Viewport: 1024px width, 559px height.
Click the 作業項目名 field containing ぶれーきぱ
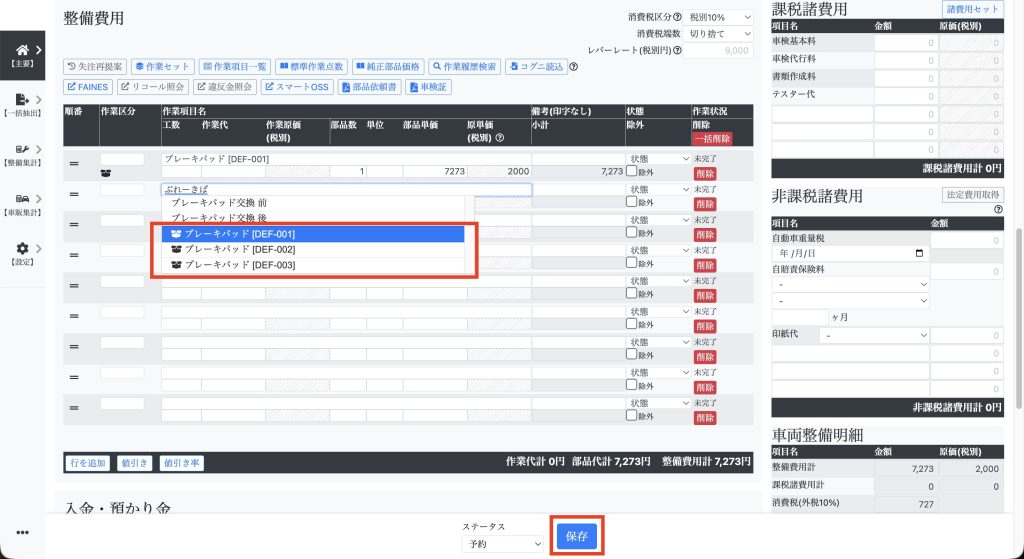click(347, 189)
